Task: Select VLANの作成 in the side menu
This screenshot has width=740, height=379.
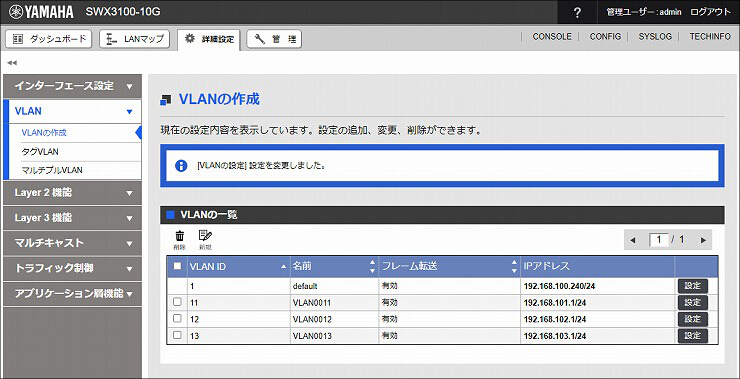Action: (44, 133)
